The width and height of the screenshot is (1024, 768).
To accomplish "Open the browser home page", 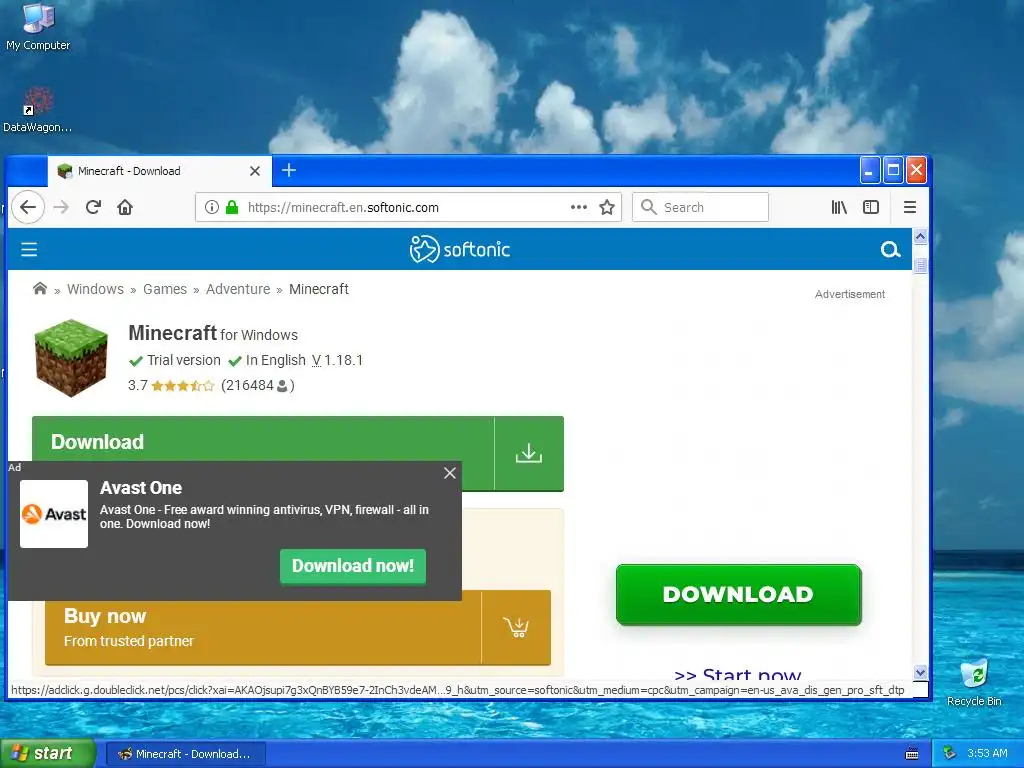I will [x=125, y=207].
